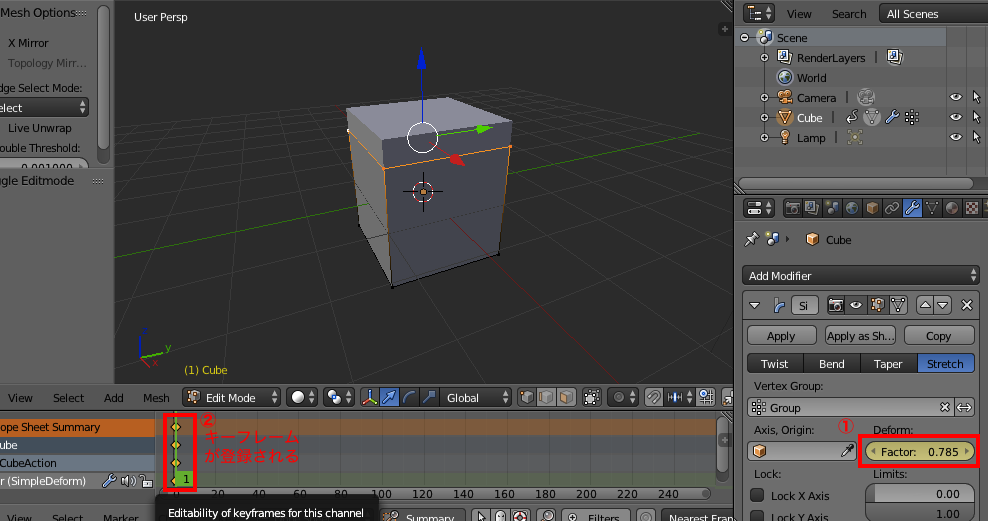Open the Constraints properties tab chain icon
The height and width of the screenshot is (521, 988).
[x=892, y=208]
